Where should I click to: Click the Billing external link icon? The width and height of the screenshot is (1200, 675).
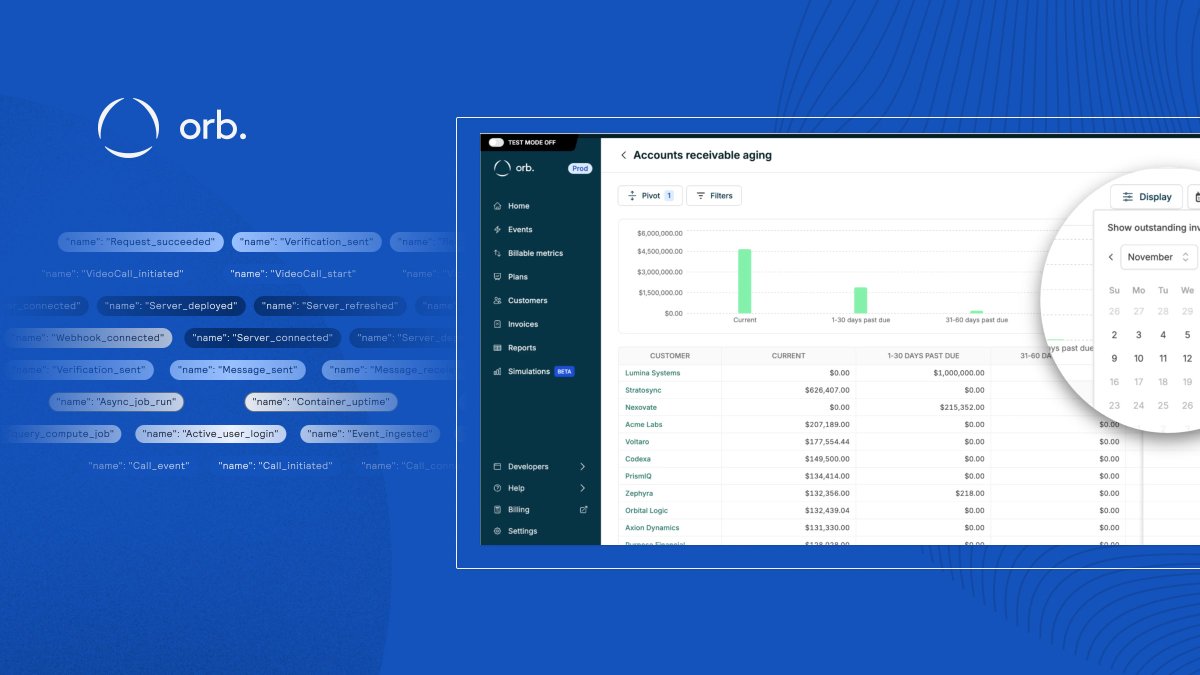[584, 510]
